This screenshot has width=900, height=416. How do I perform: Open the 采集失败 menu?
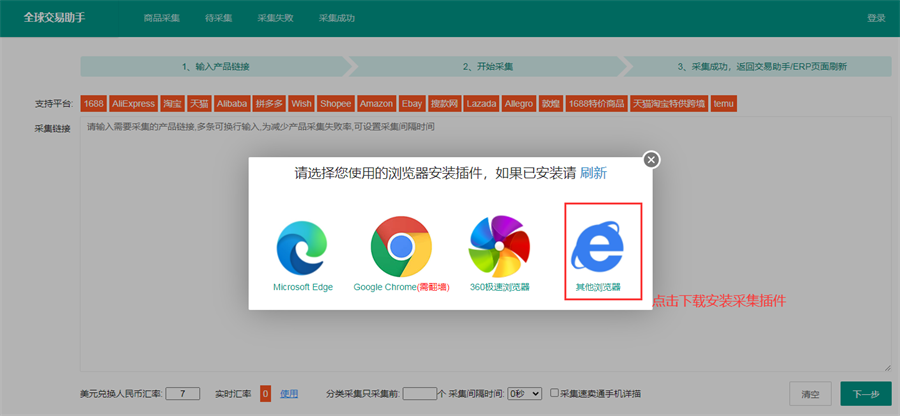point(276,18)
